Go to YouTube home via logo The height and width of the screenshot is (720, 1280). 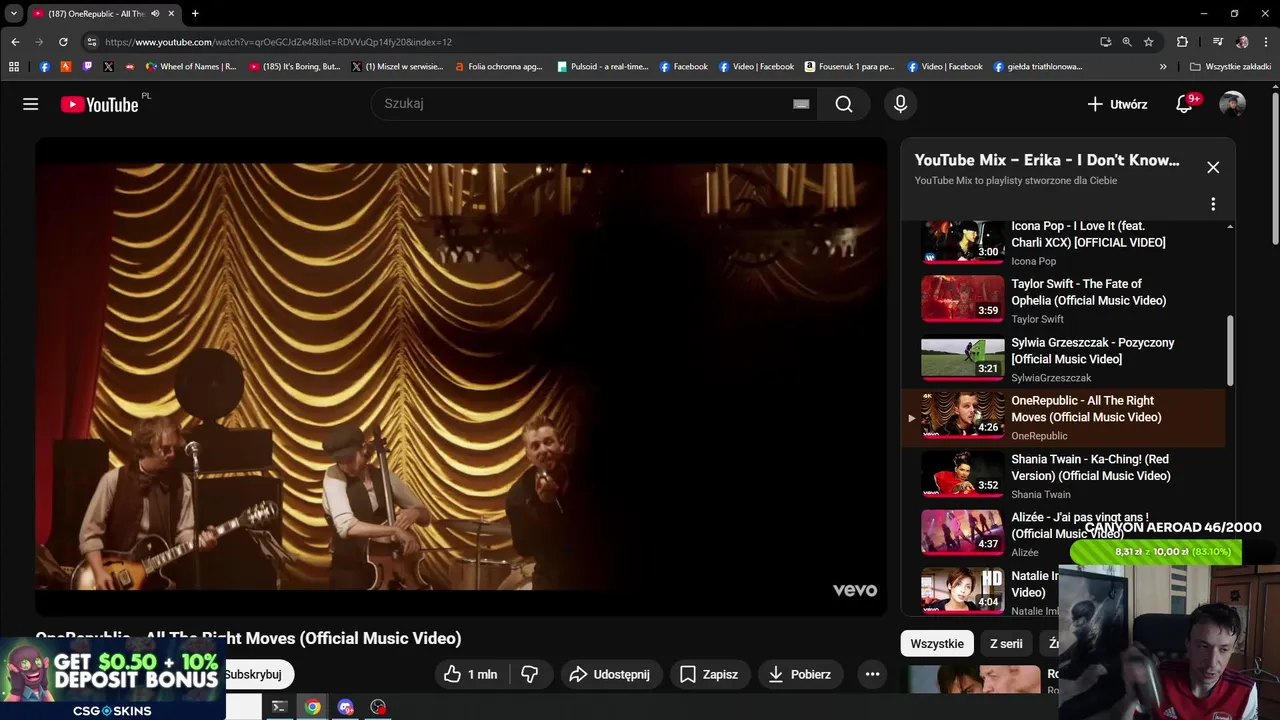pyautogui.click(x=99, y=104)
